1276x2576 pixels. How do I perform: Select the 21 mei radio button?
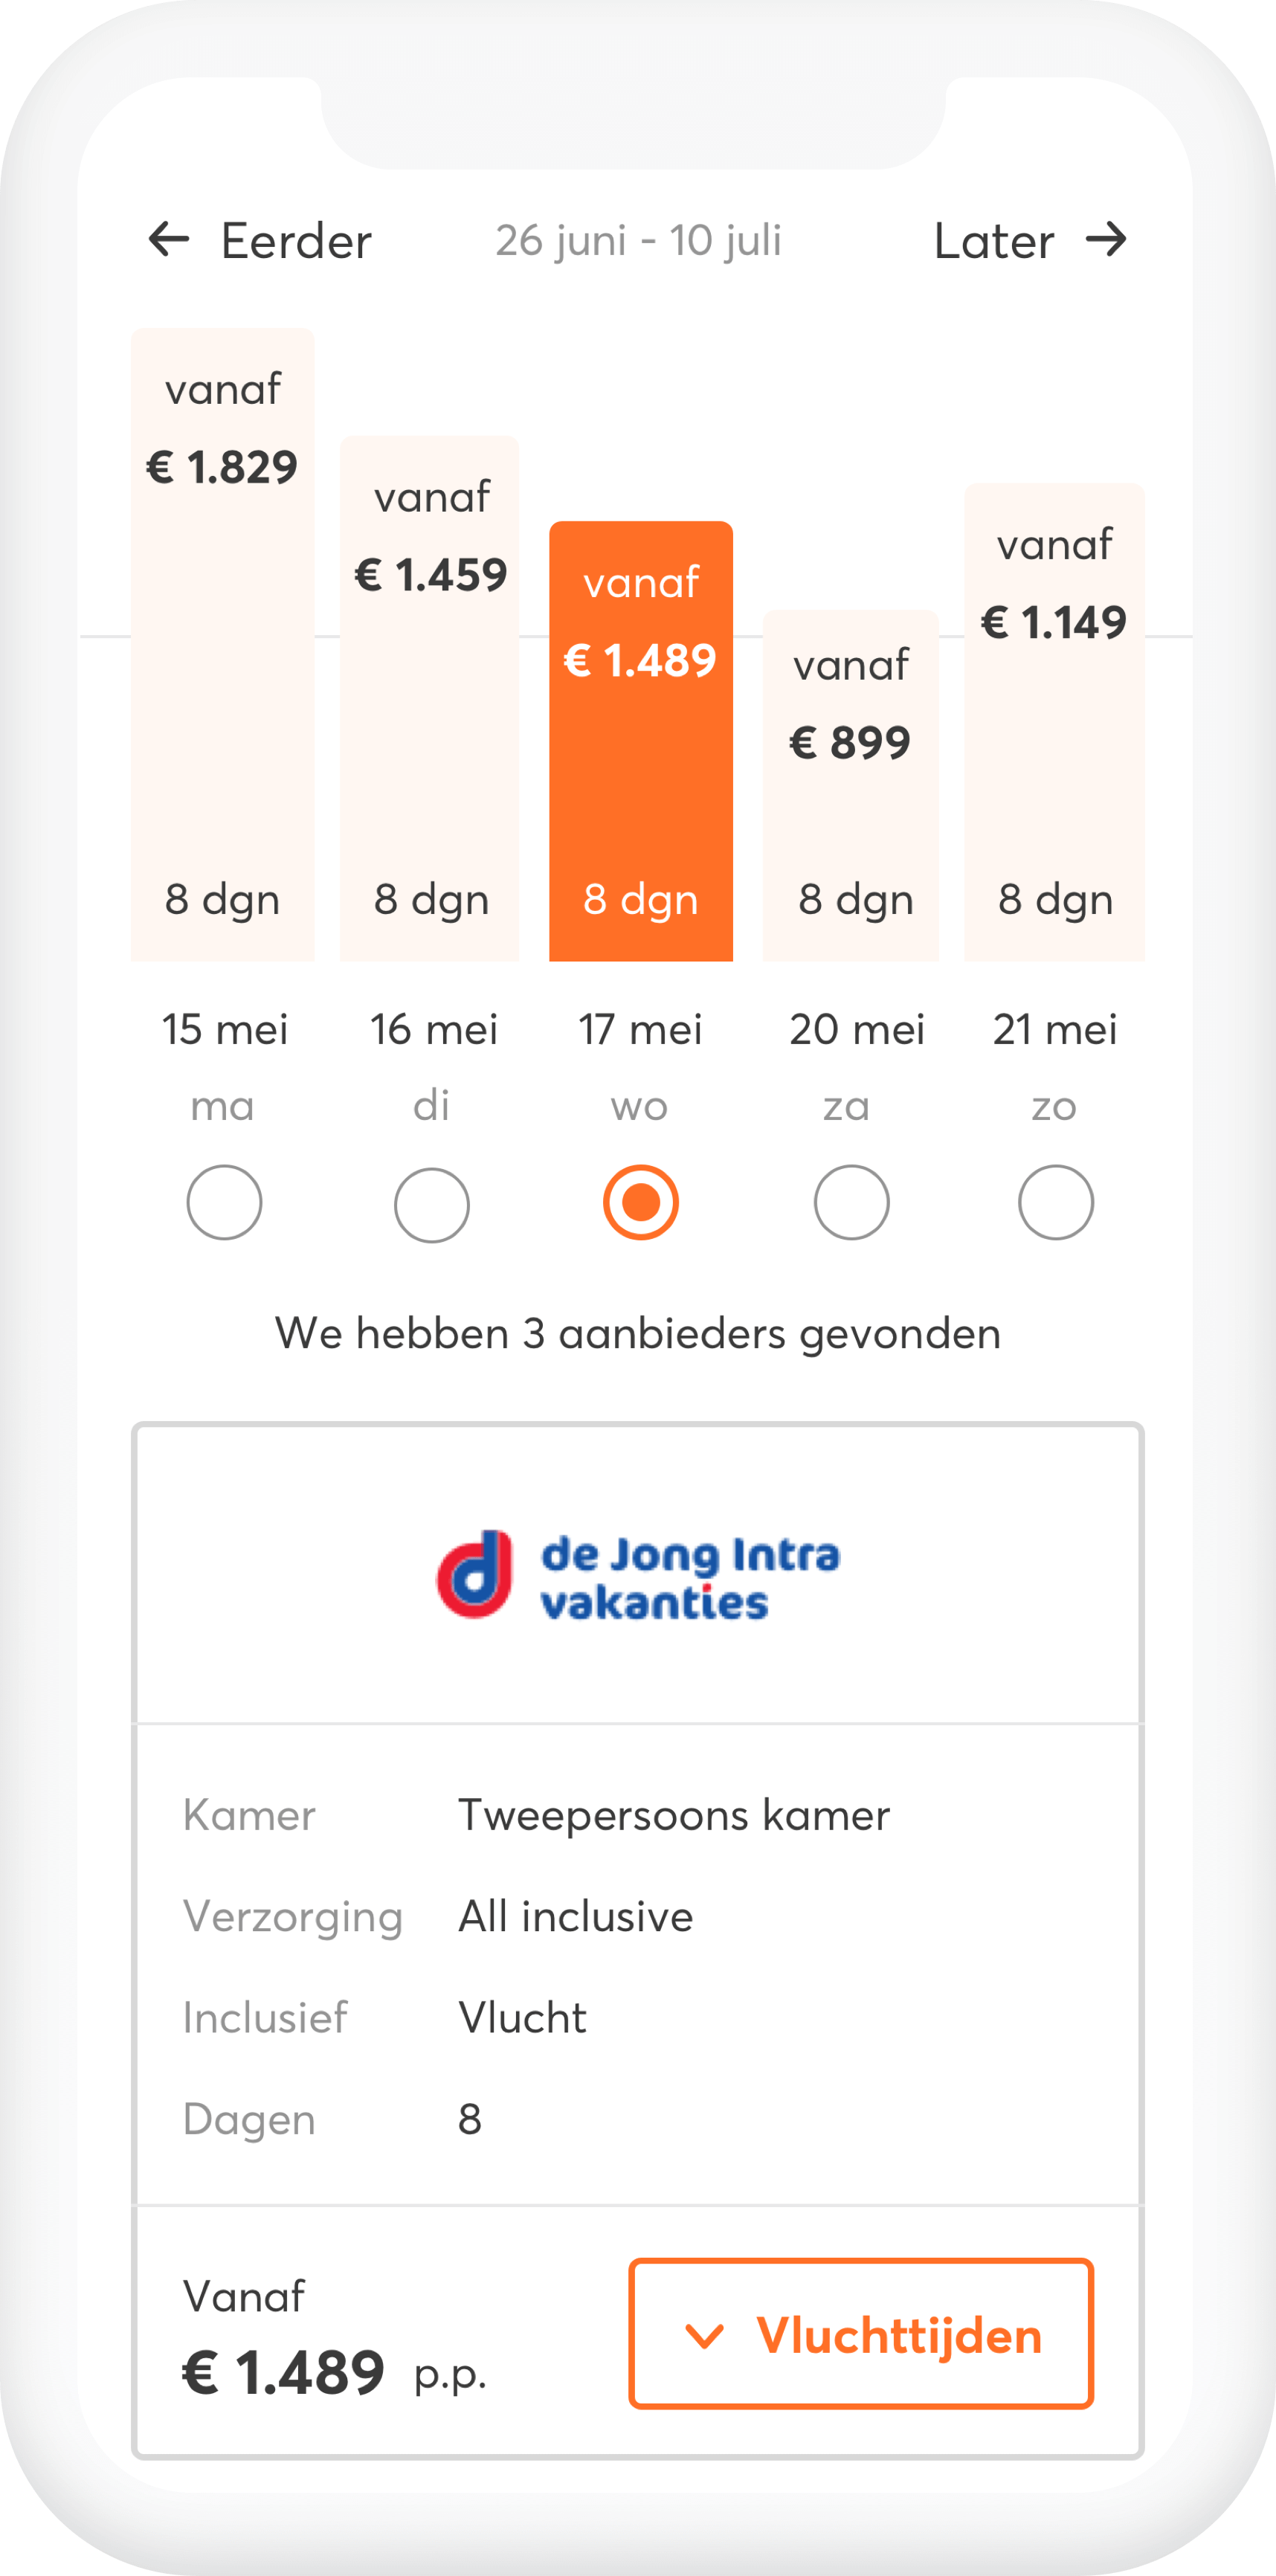1055,1202
